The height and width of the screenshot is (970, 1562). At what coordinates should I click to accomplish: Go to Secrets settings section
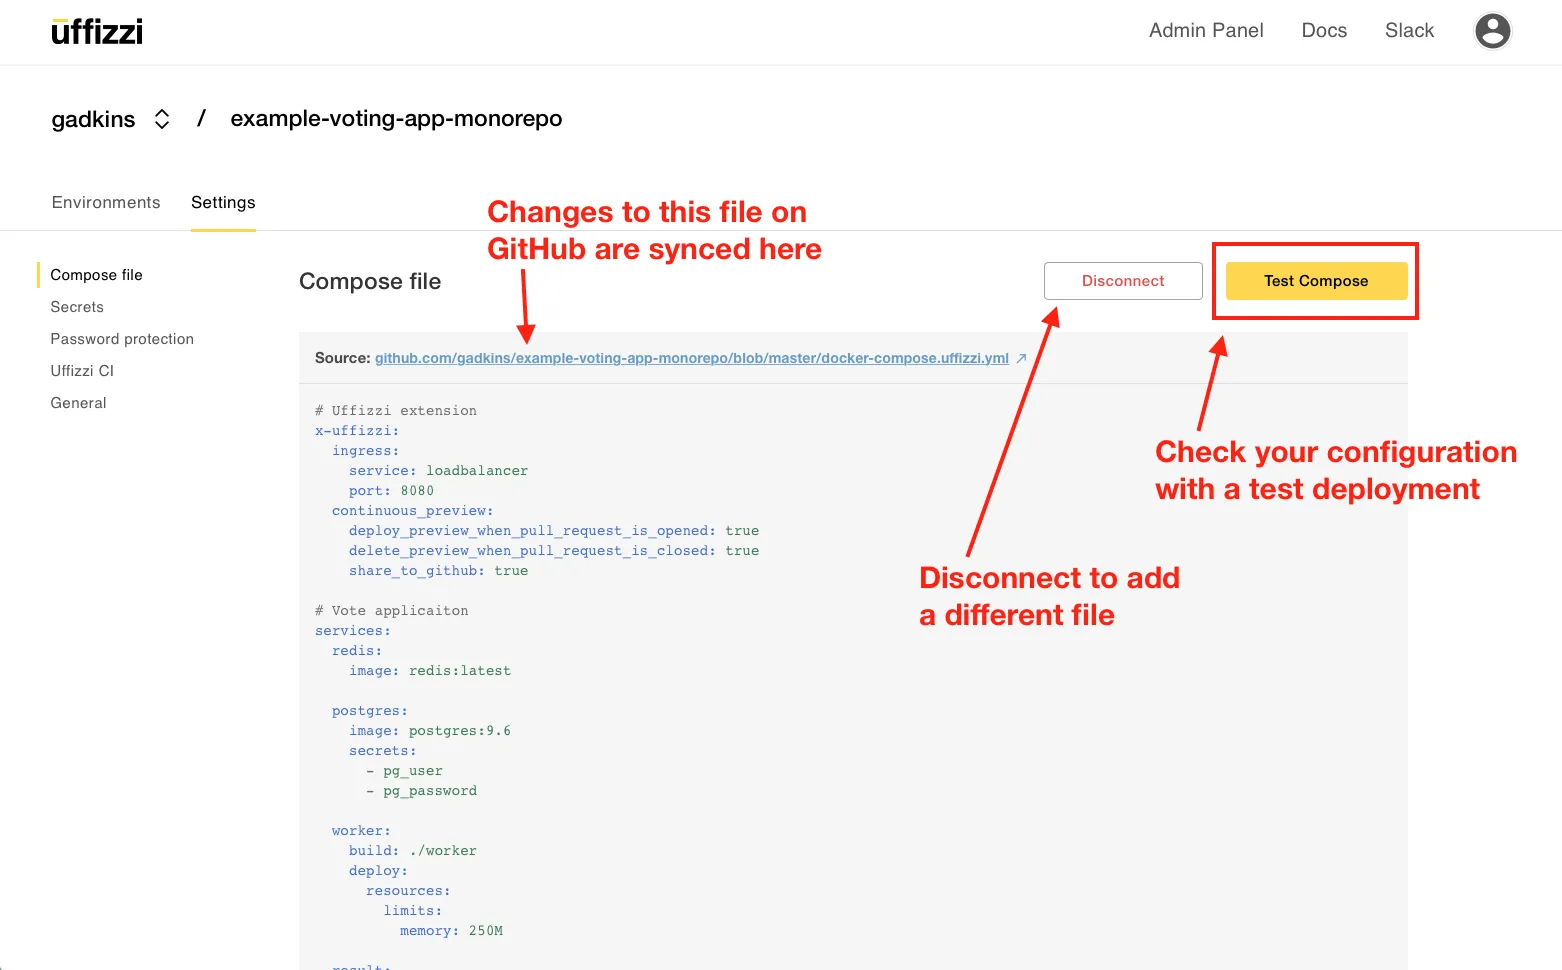(77, 307)
